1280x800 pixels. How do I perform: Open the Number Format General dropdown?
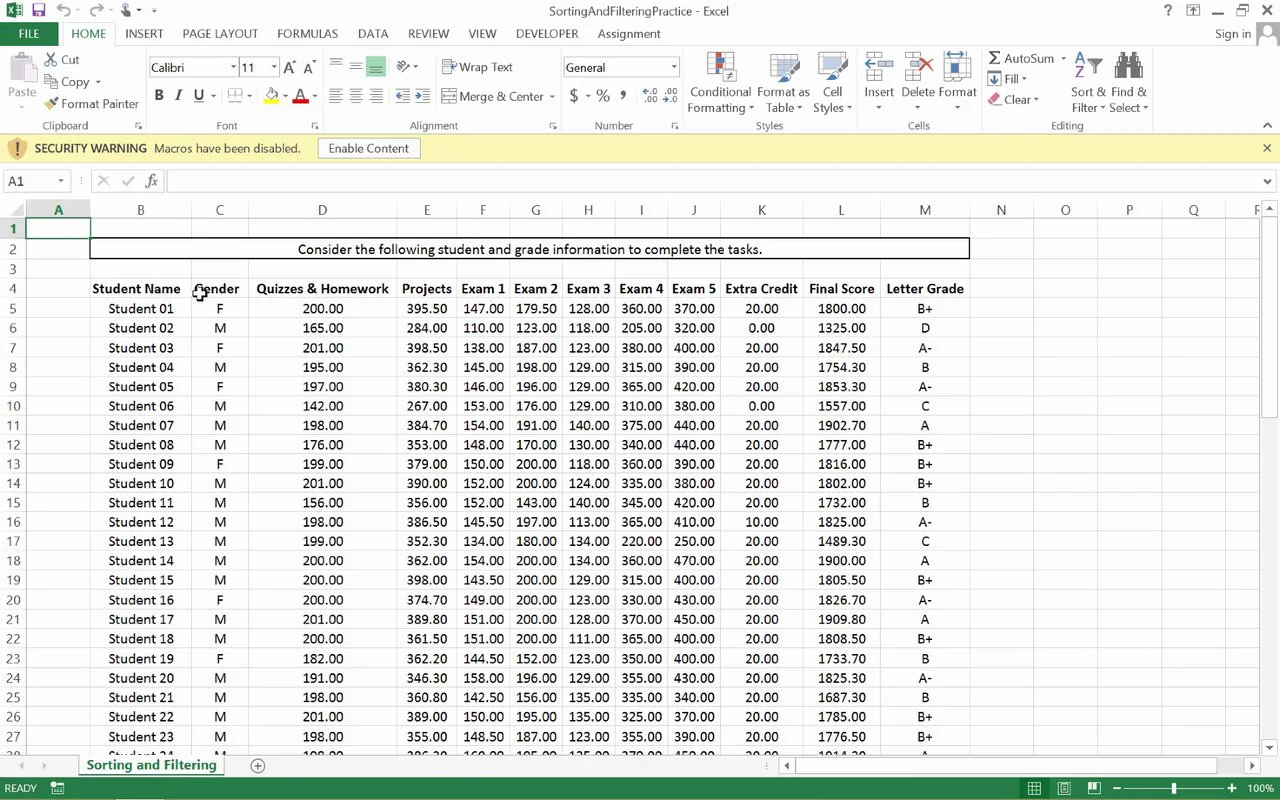pyautogui.click(x=673, y=68)
